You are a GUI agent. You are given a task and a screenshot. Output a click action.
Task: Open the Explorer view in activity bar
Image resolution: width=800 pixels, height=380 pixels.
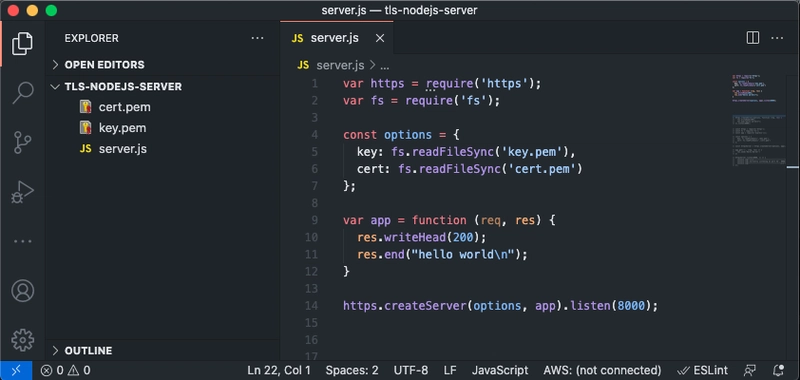[22, 43]
